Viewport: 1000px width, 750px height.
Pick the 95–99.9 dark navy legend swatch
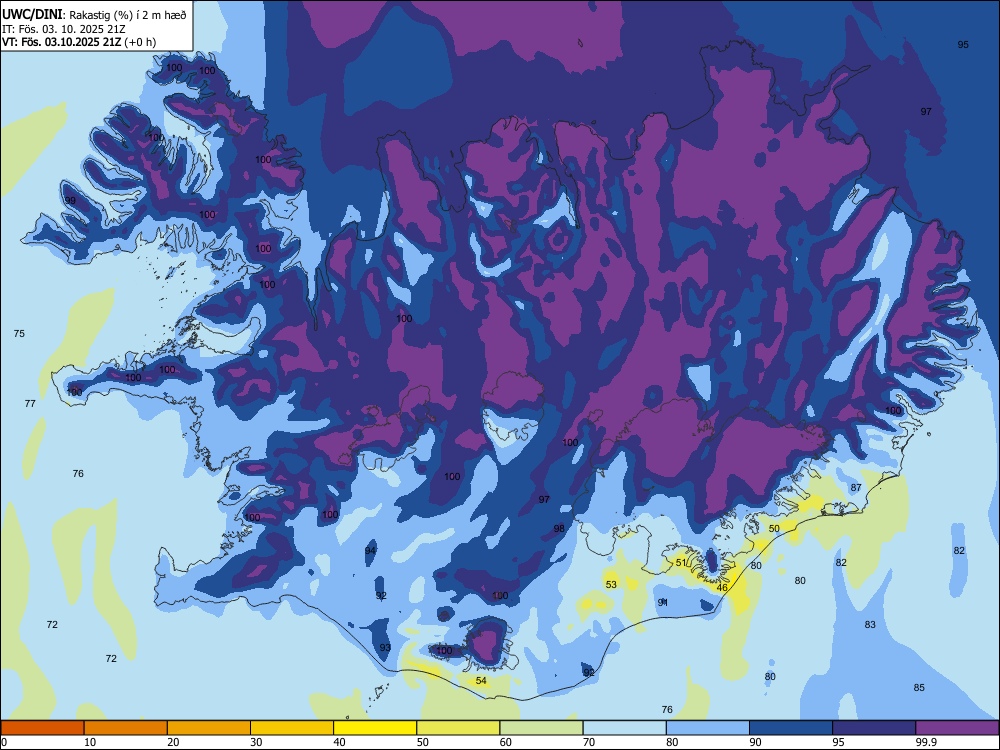coord(874,728)
